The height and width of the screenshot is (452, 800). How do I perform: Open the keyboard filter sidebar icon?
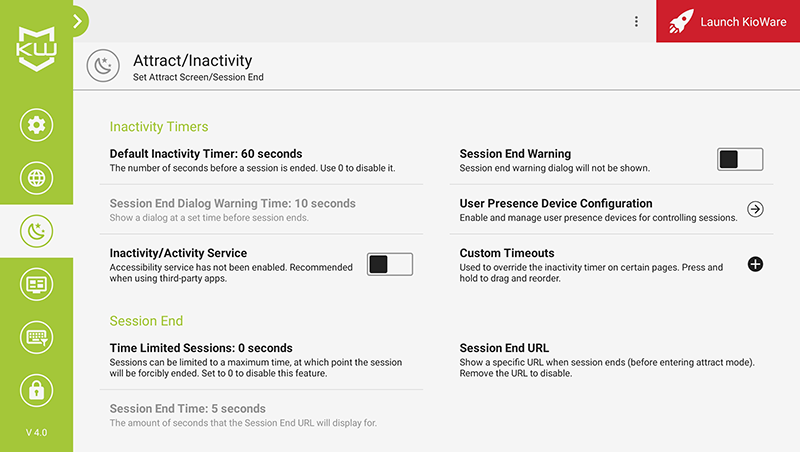tap(36, 337)
